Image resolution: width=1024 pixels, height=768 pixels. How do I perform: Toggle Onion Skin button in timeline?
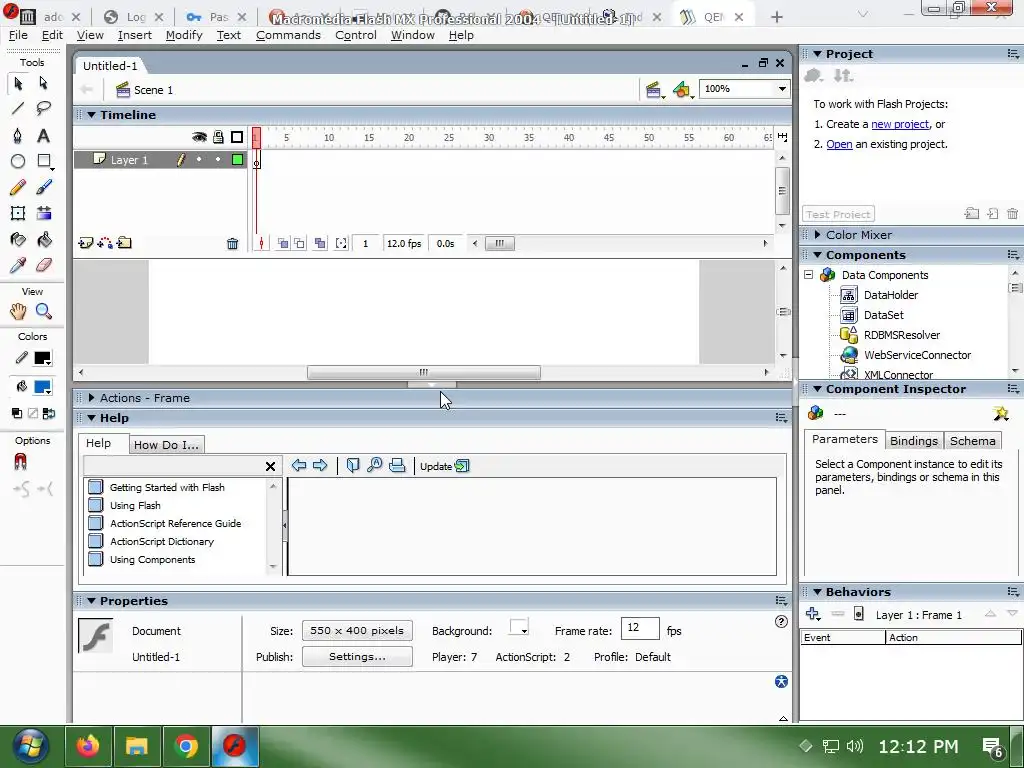coord(283,244)
